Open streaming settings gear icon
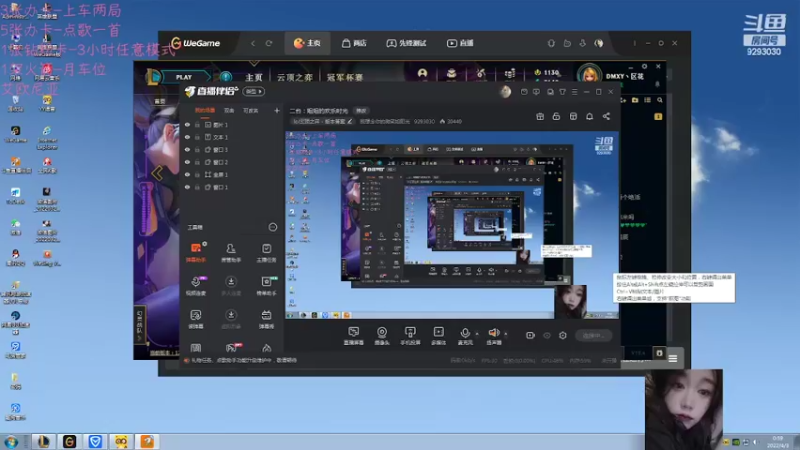 (x=563, y=335)
